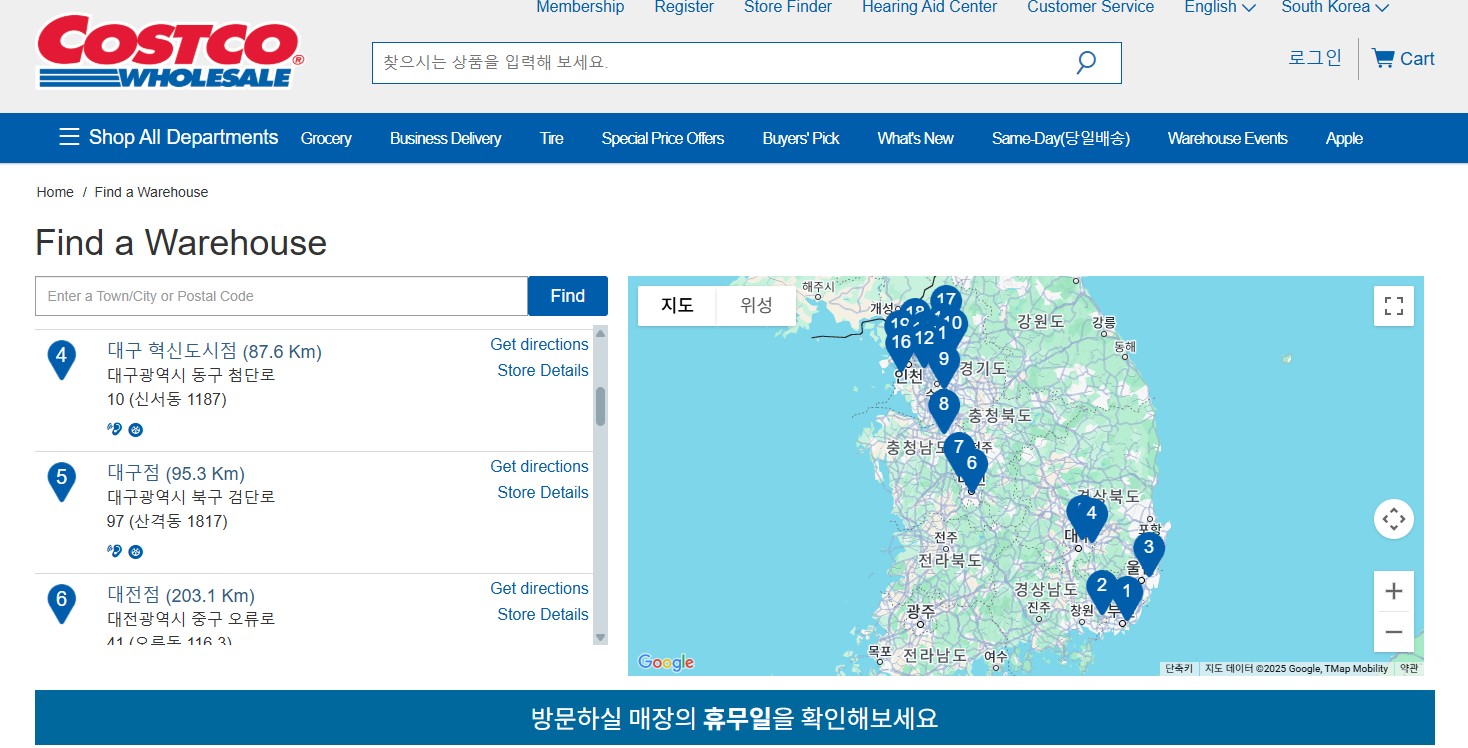Select map pin number 4
This screenshot has height=748, width=1468.
click(x=1092, y=518)
